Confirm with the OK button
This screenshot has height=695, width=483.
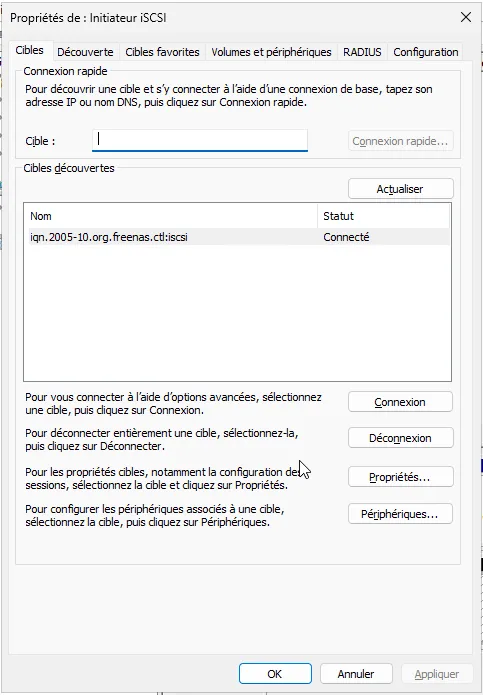275,674
